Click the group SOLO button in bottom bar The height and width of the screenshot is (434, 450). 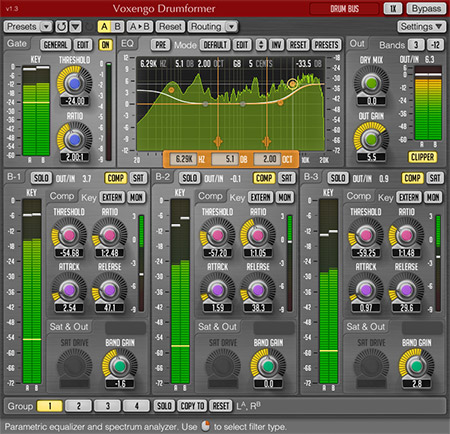tap(164, 406)
